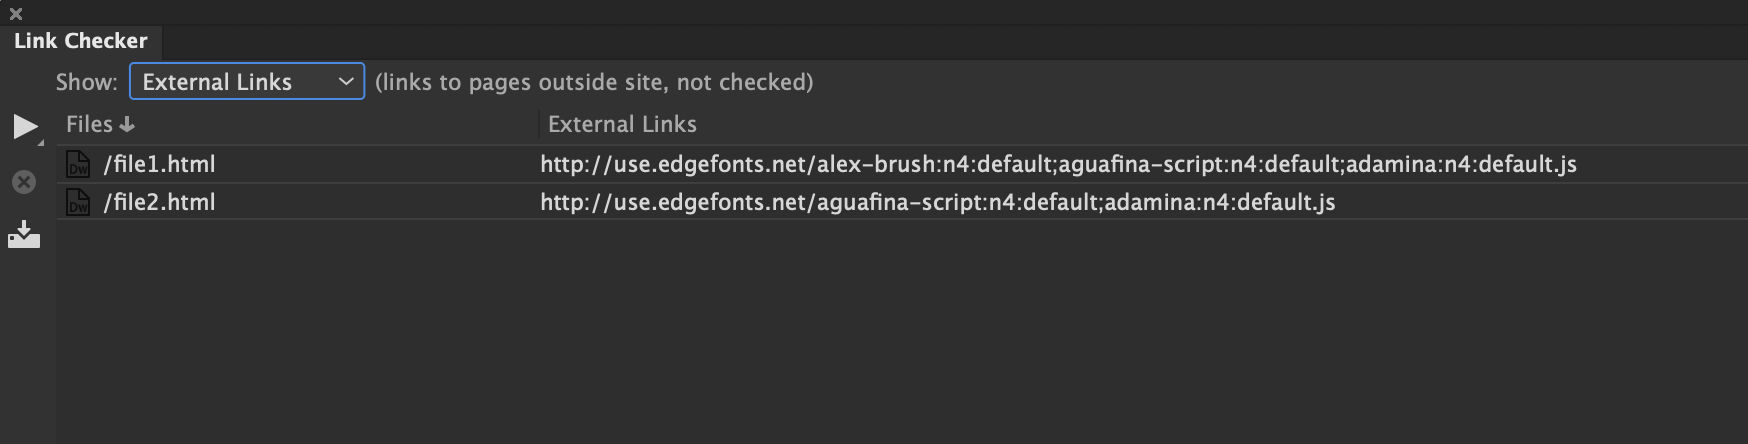Open the flyout triangle under Check Links
The image size is (1748, 444).
pos(41,143)
